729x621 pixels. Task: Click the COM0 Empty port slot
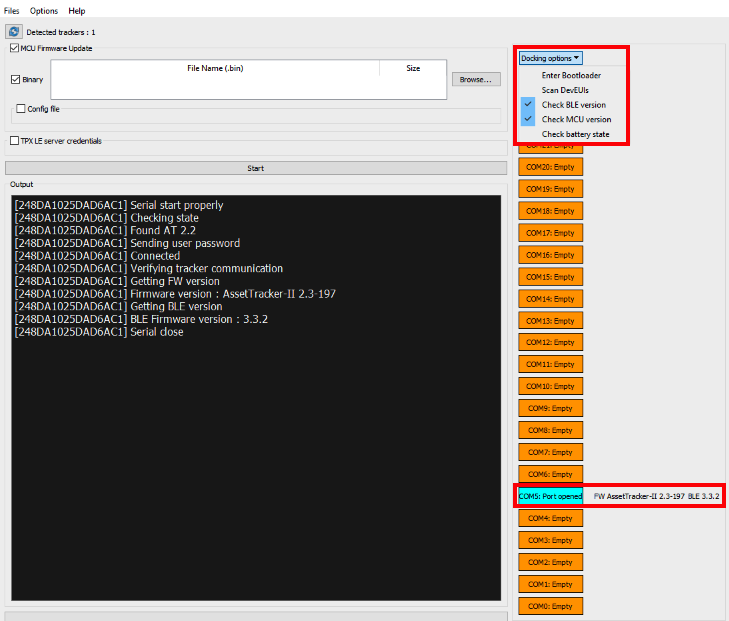[x=550, y=606]
